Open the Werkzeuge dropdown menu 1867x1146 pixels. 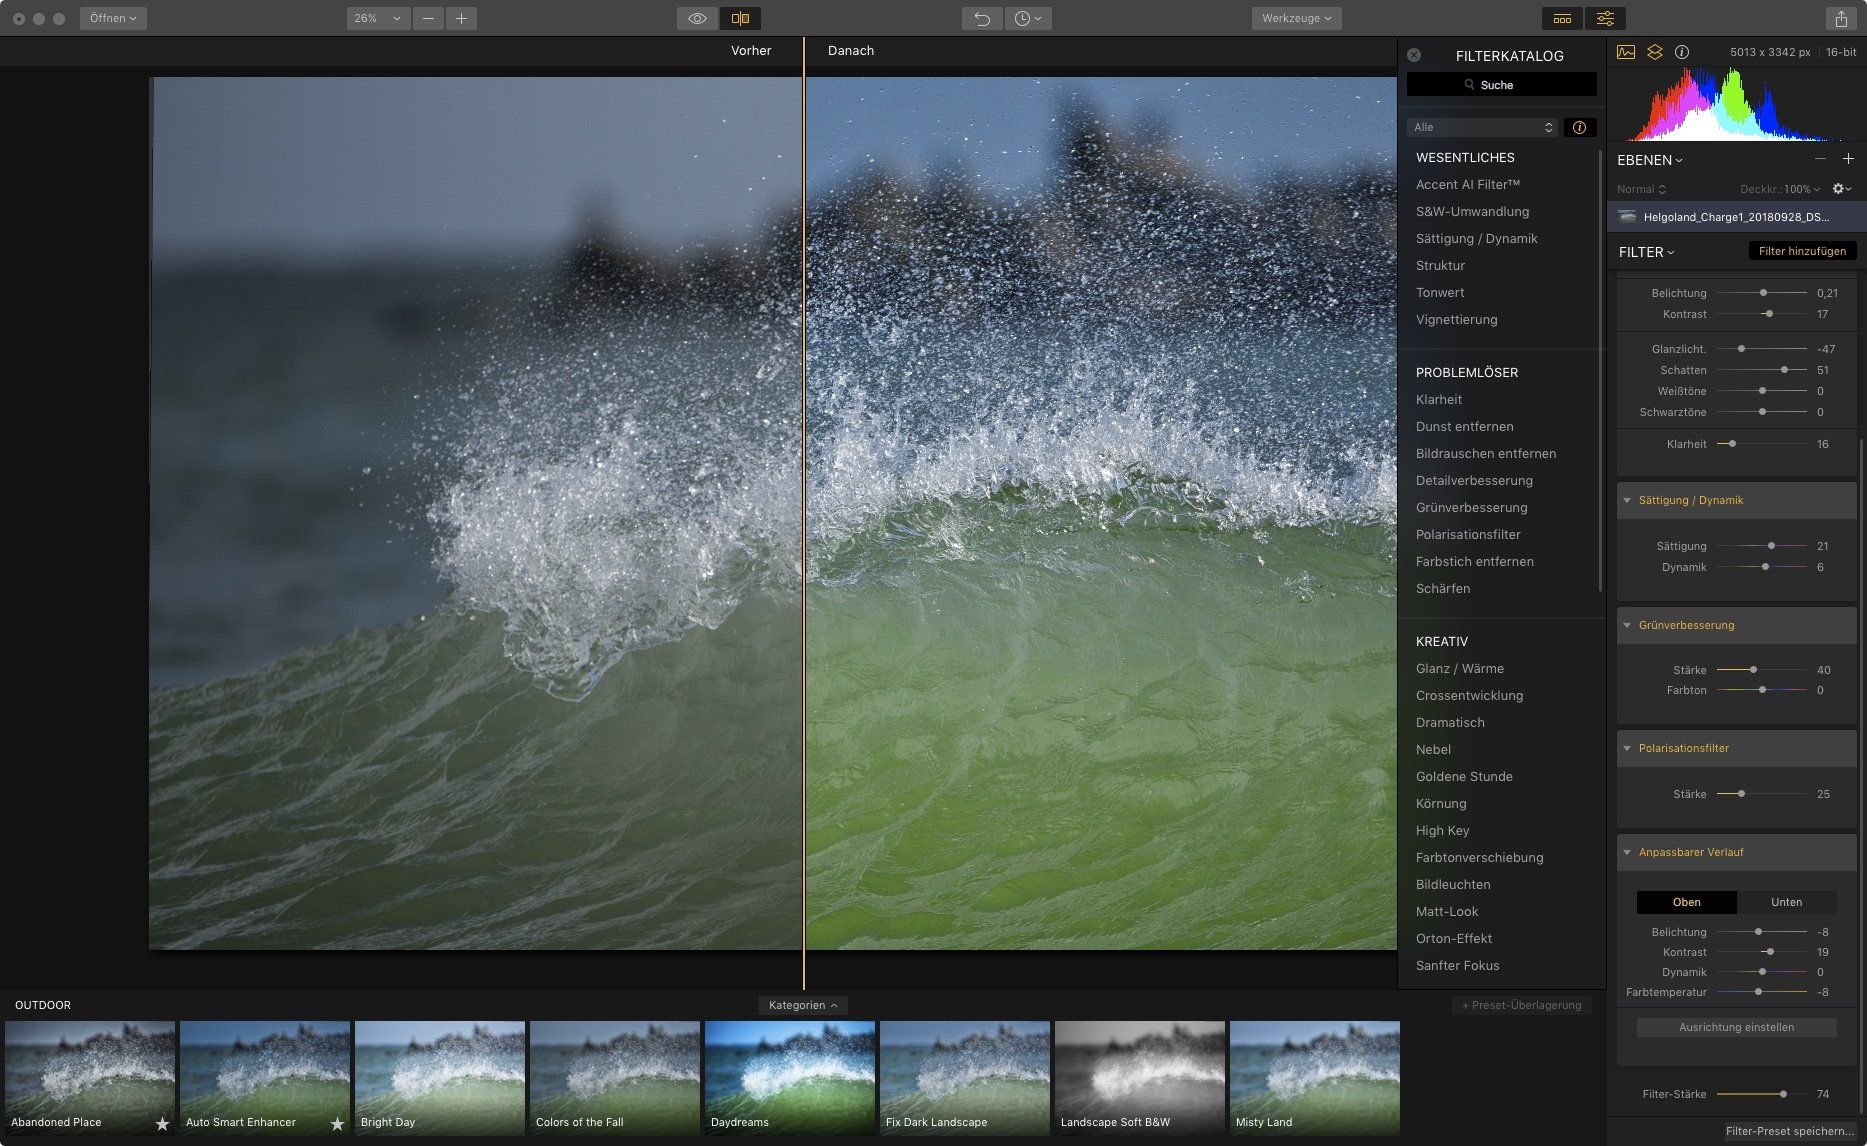tap(1296, 19)
